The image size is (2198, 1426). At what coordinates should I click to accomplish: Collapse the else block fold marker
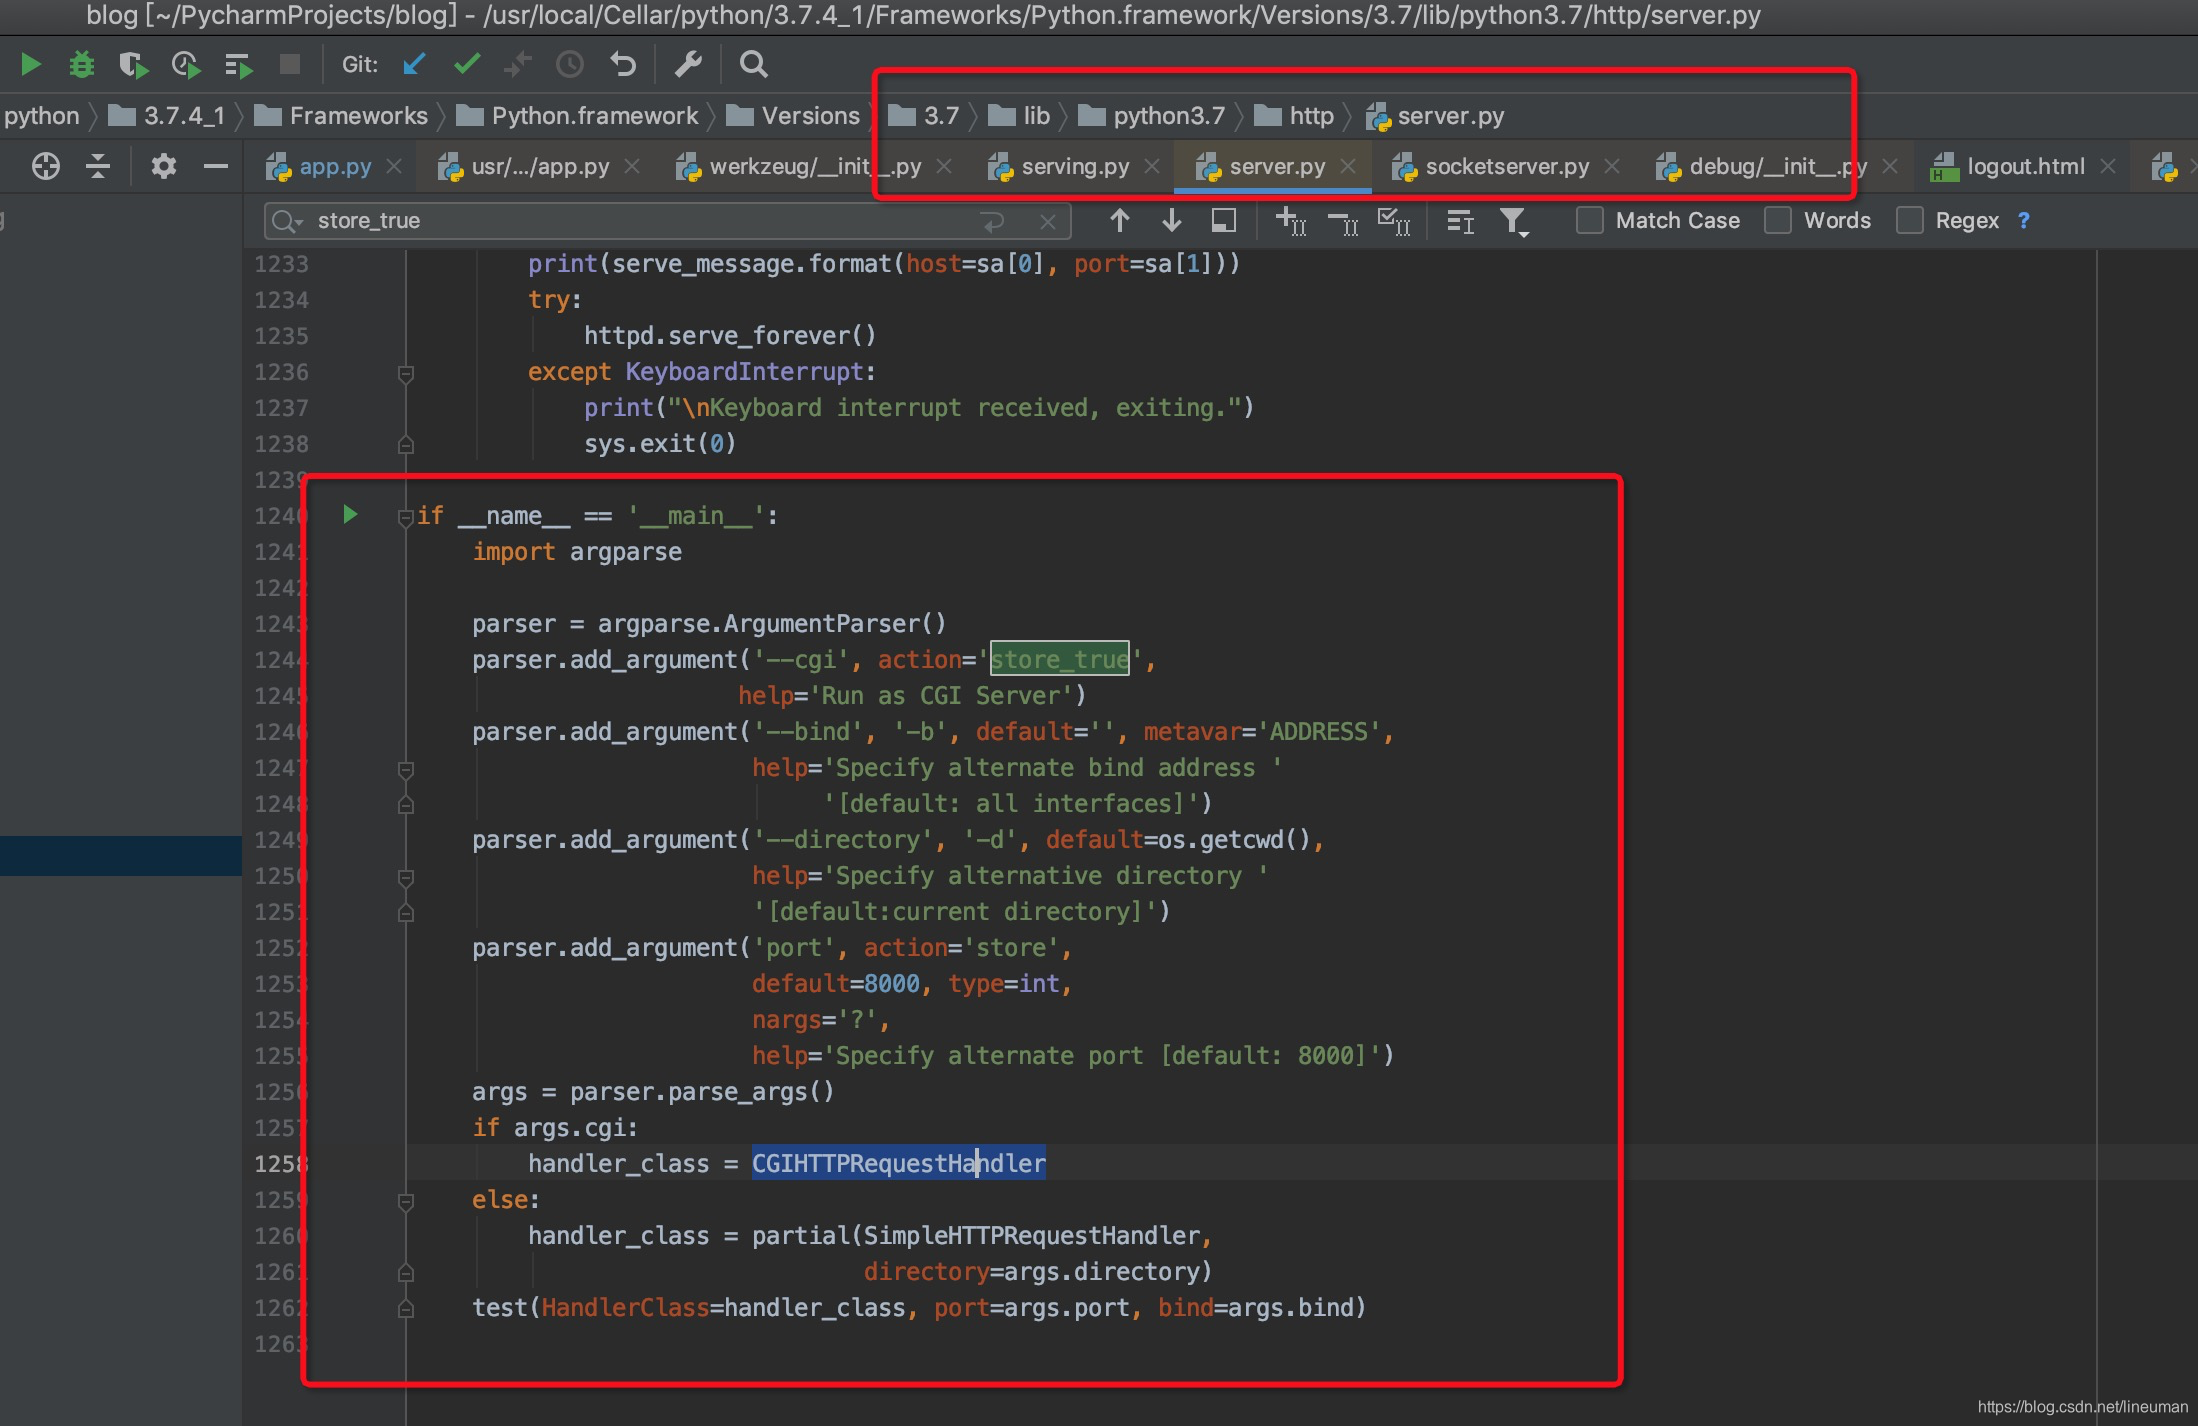406,1201
